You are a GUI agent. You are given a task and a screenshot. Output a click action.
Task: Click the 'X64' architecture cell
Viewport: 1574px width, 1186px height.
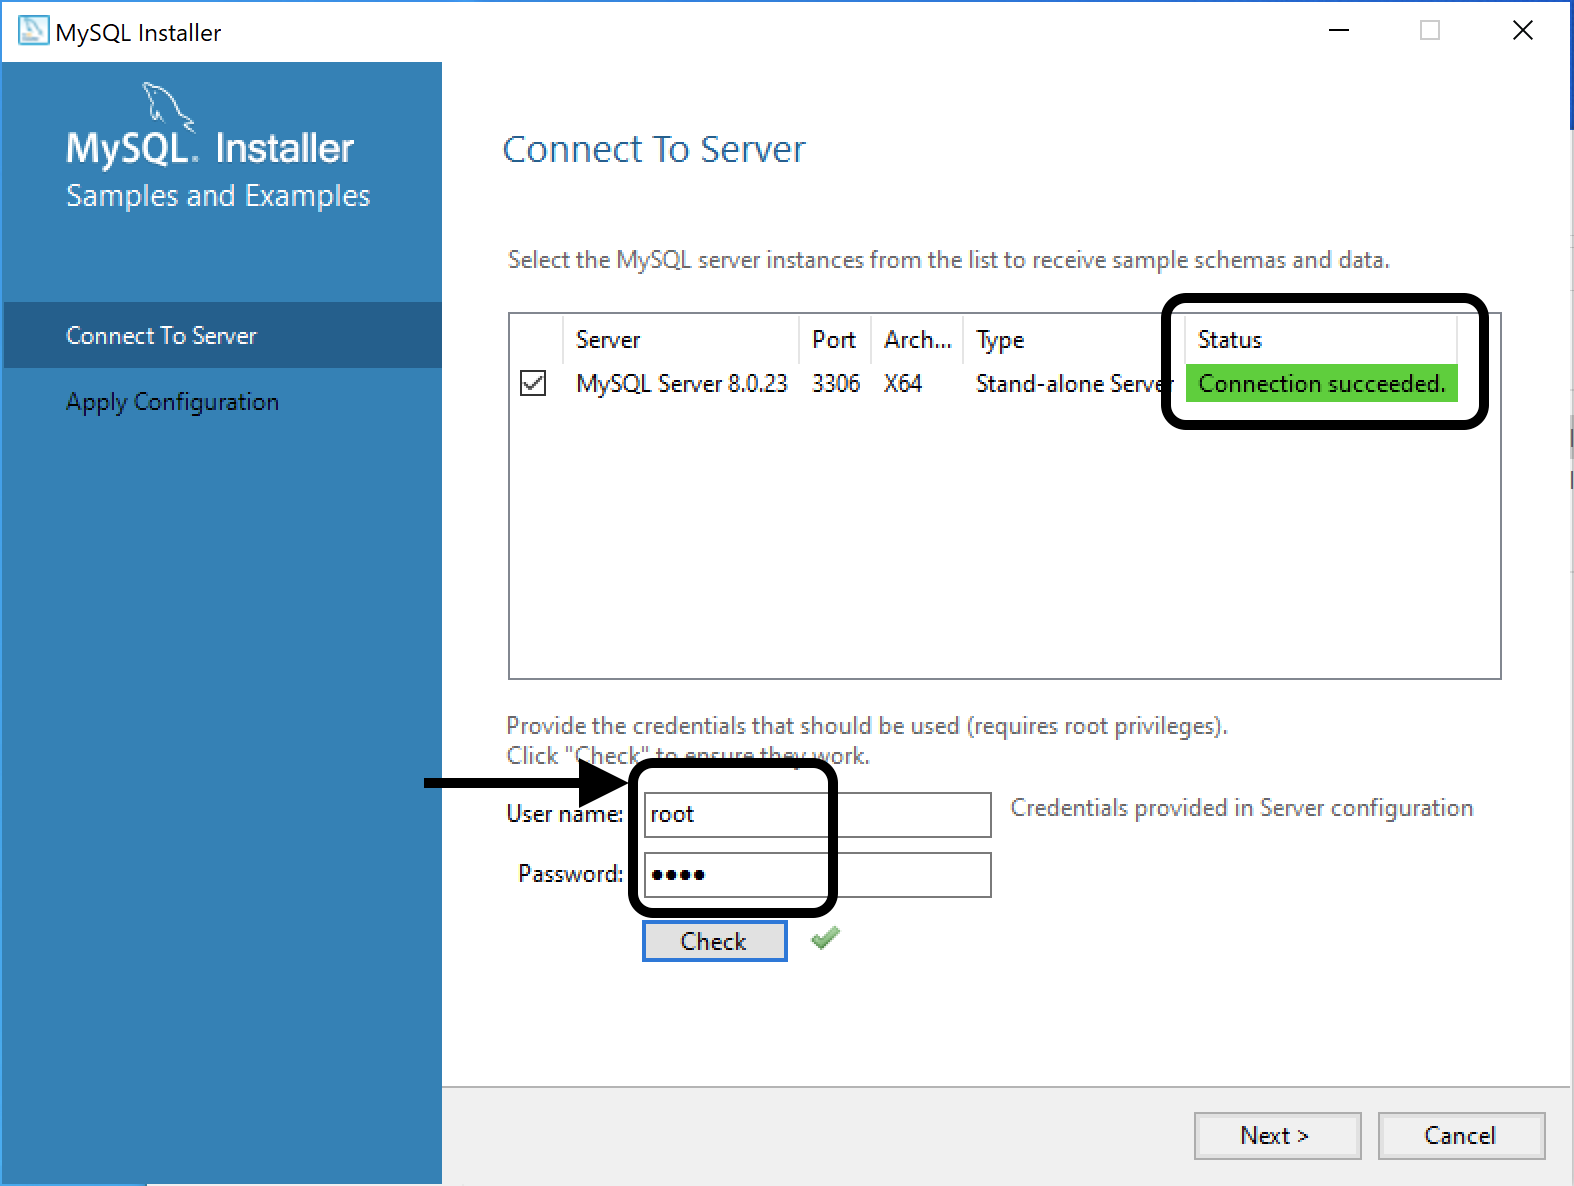click(903, 384)
